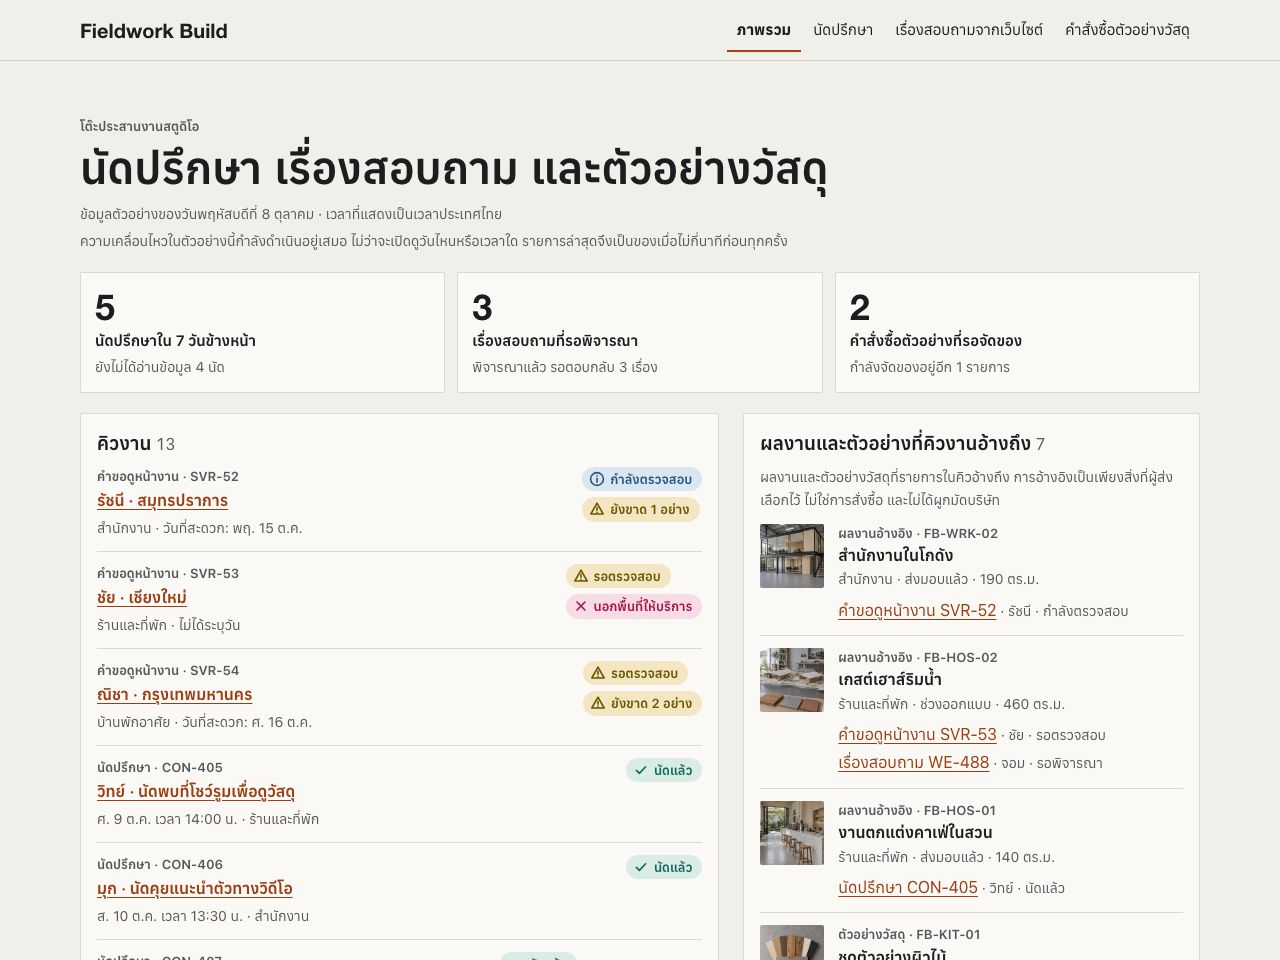
Task: Follow คำขอดูหน้างาน SVR-52 reference link
Action: click(x=917, y=611)
